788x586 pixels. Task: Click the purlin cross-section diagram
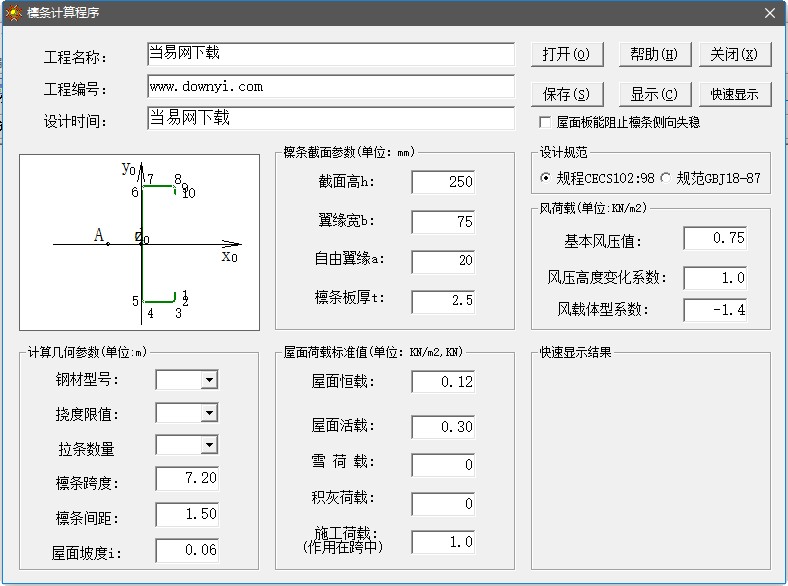point(139,243)
